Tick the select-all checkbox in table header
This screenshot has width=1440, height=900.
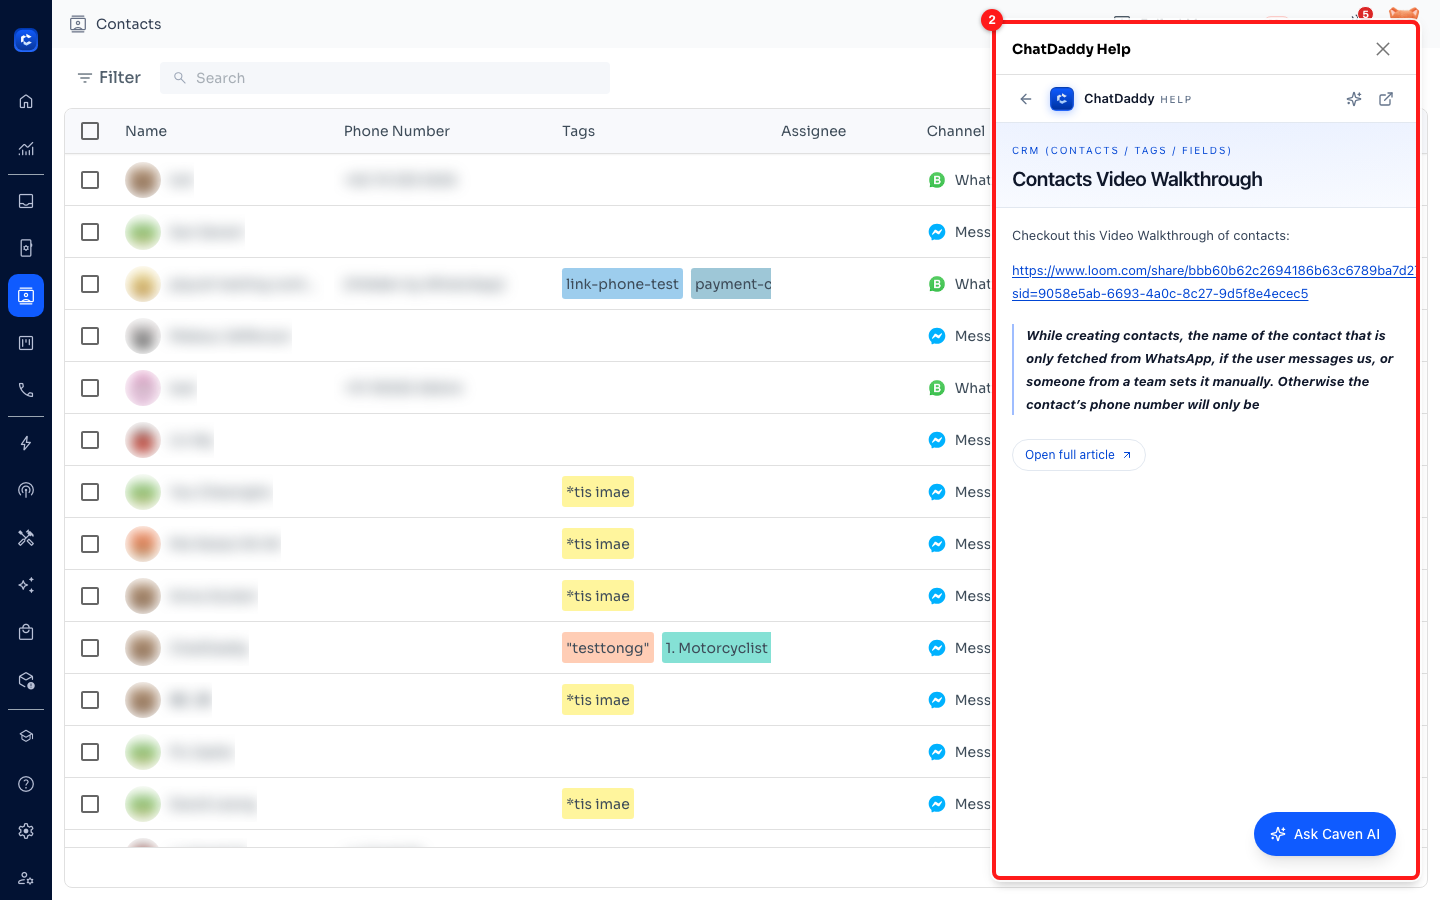[x=90, y=131]
